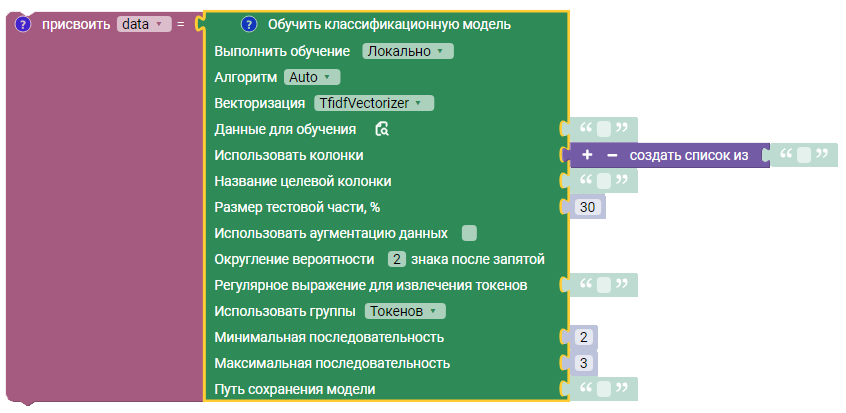Screen dimensions: 846x413
Task: Edit text field for Регулярное выражение токенов
Action: pyautogui.click(x=604, y=285)
